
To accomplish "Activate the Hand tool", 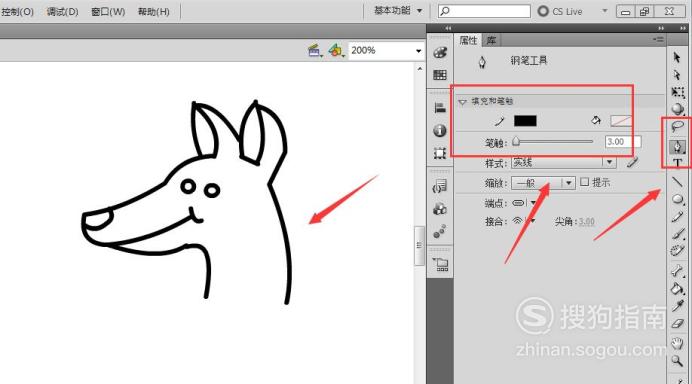I will 677,343.
